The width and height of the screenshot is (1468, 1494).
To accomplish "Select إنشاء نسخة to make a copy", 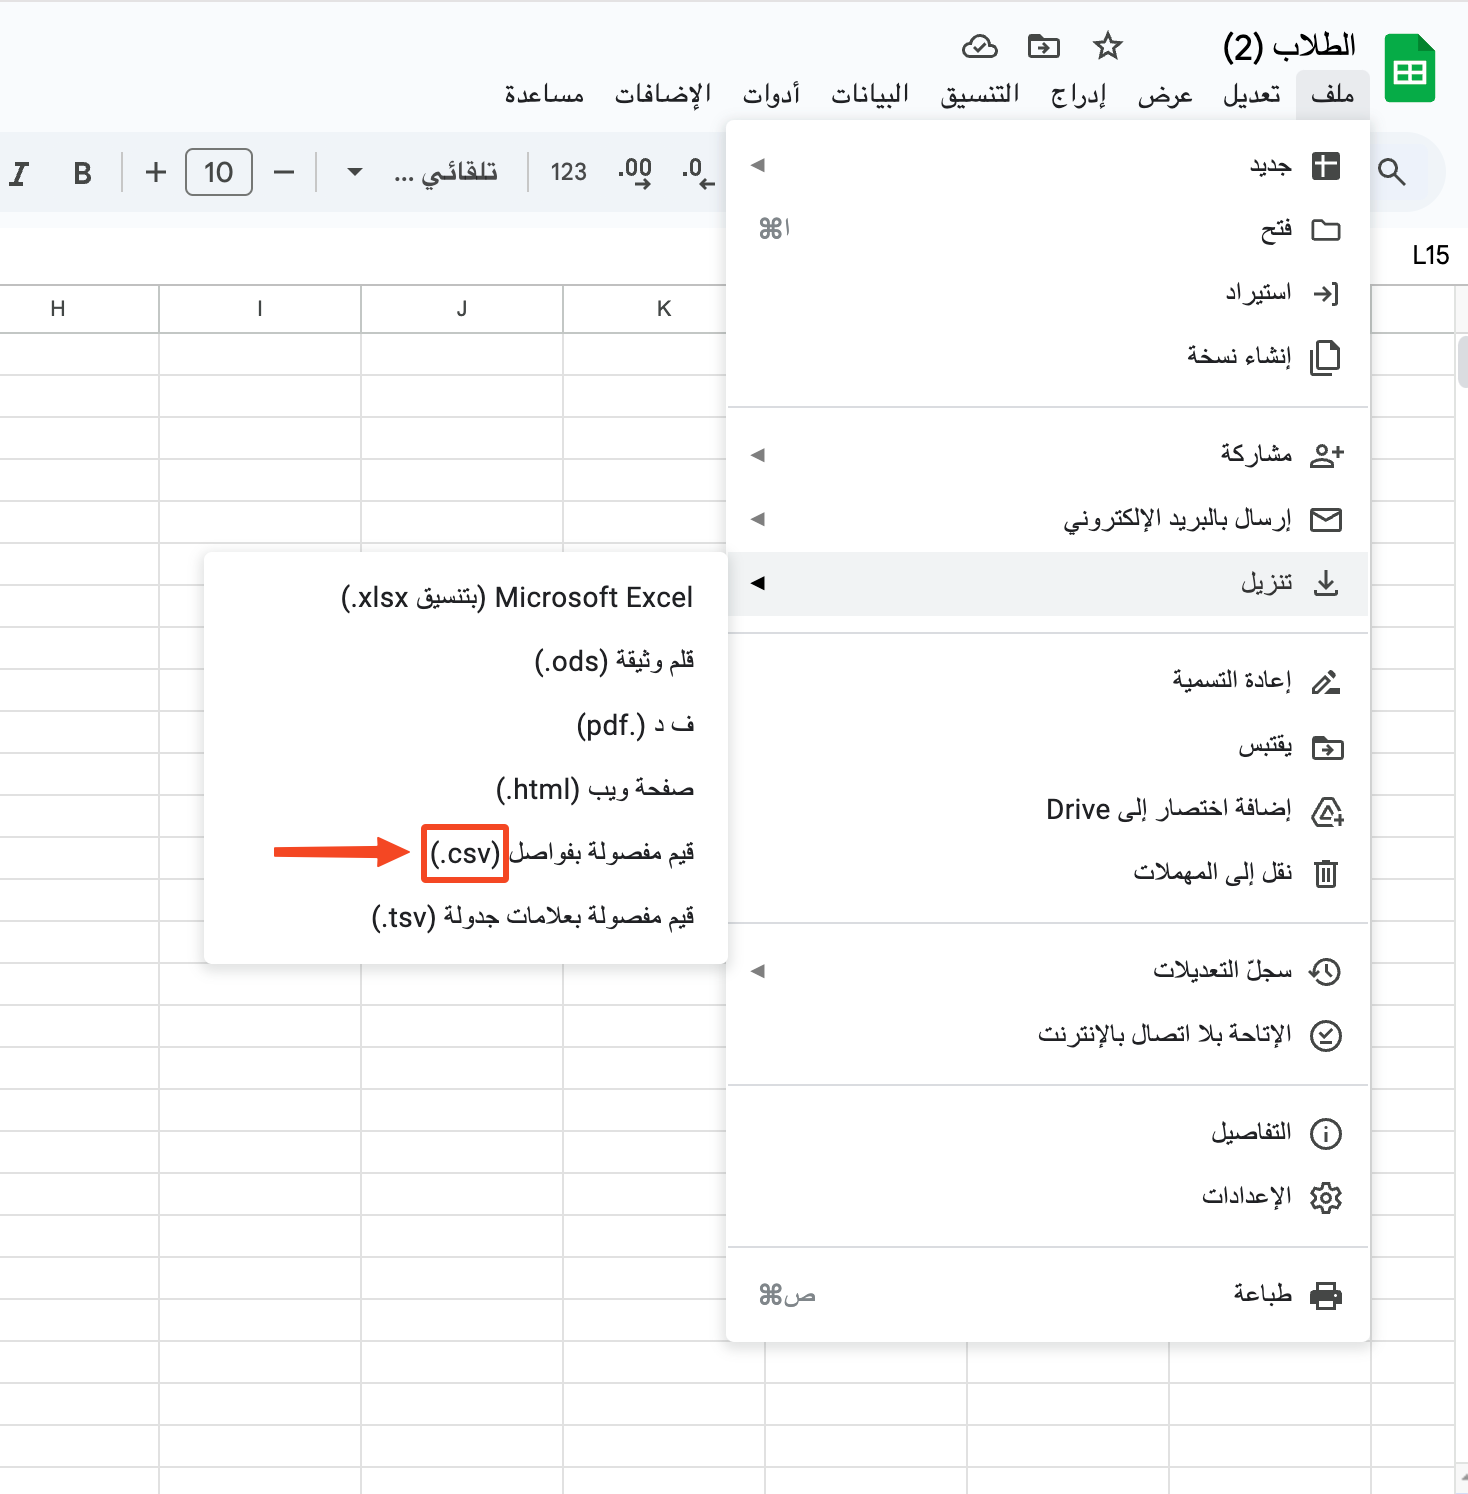I will (1048, 356).
